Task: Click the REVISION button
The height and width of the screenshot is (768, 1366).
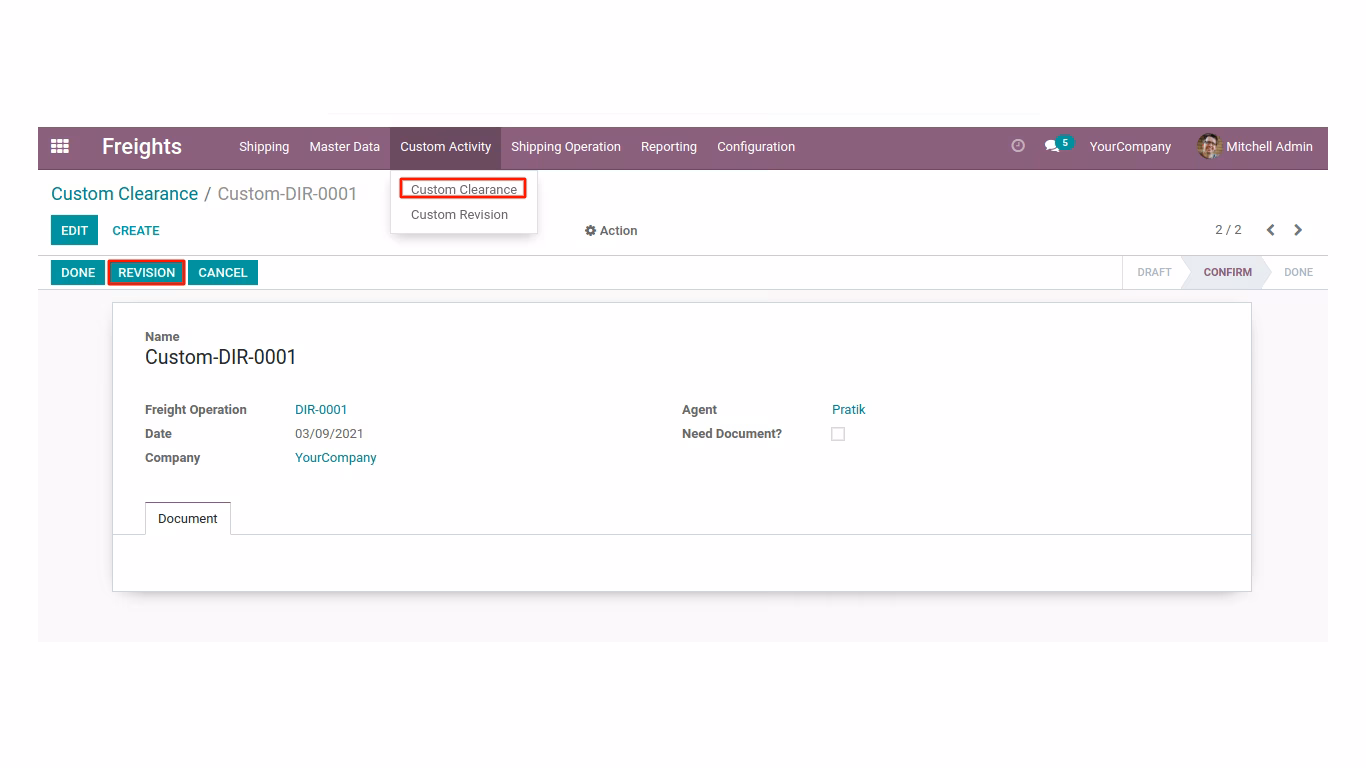Action: pos(147,272)
